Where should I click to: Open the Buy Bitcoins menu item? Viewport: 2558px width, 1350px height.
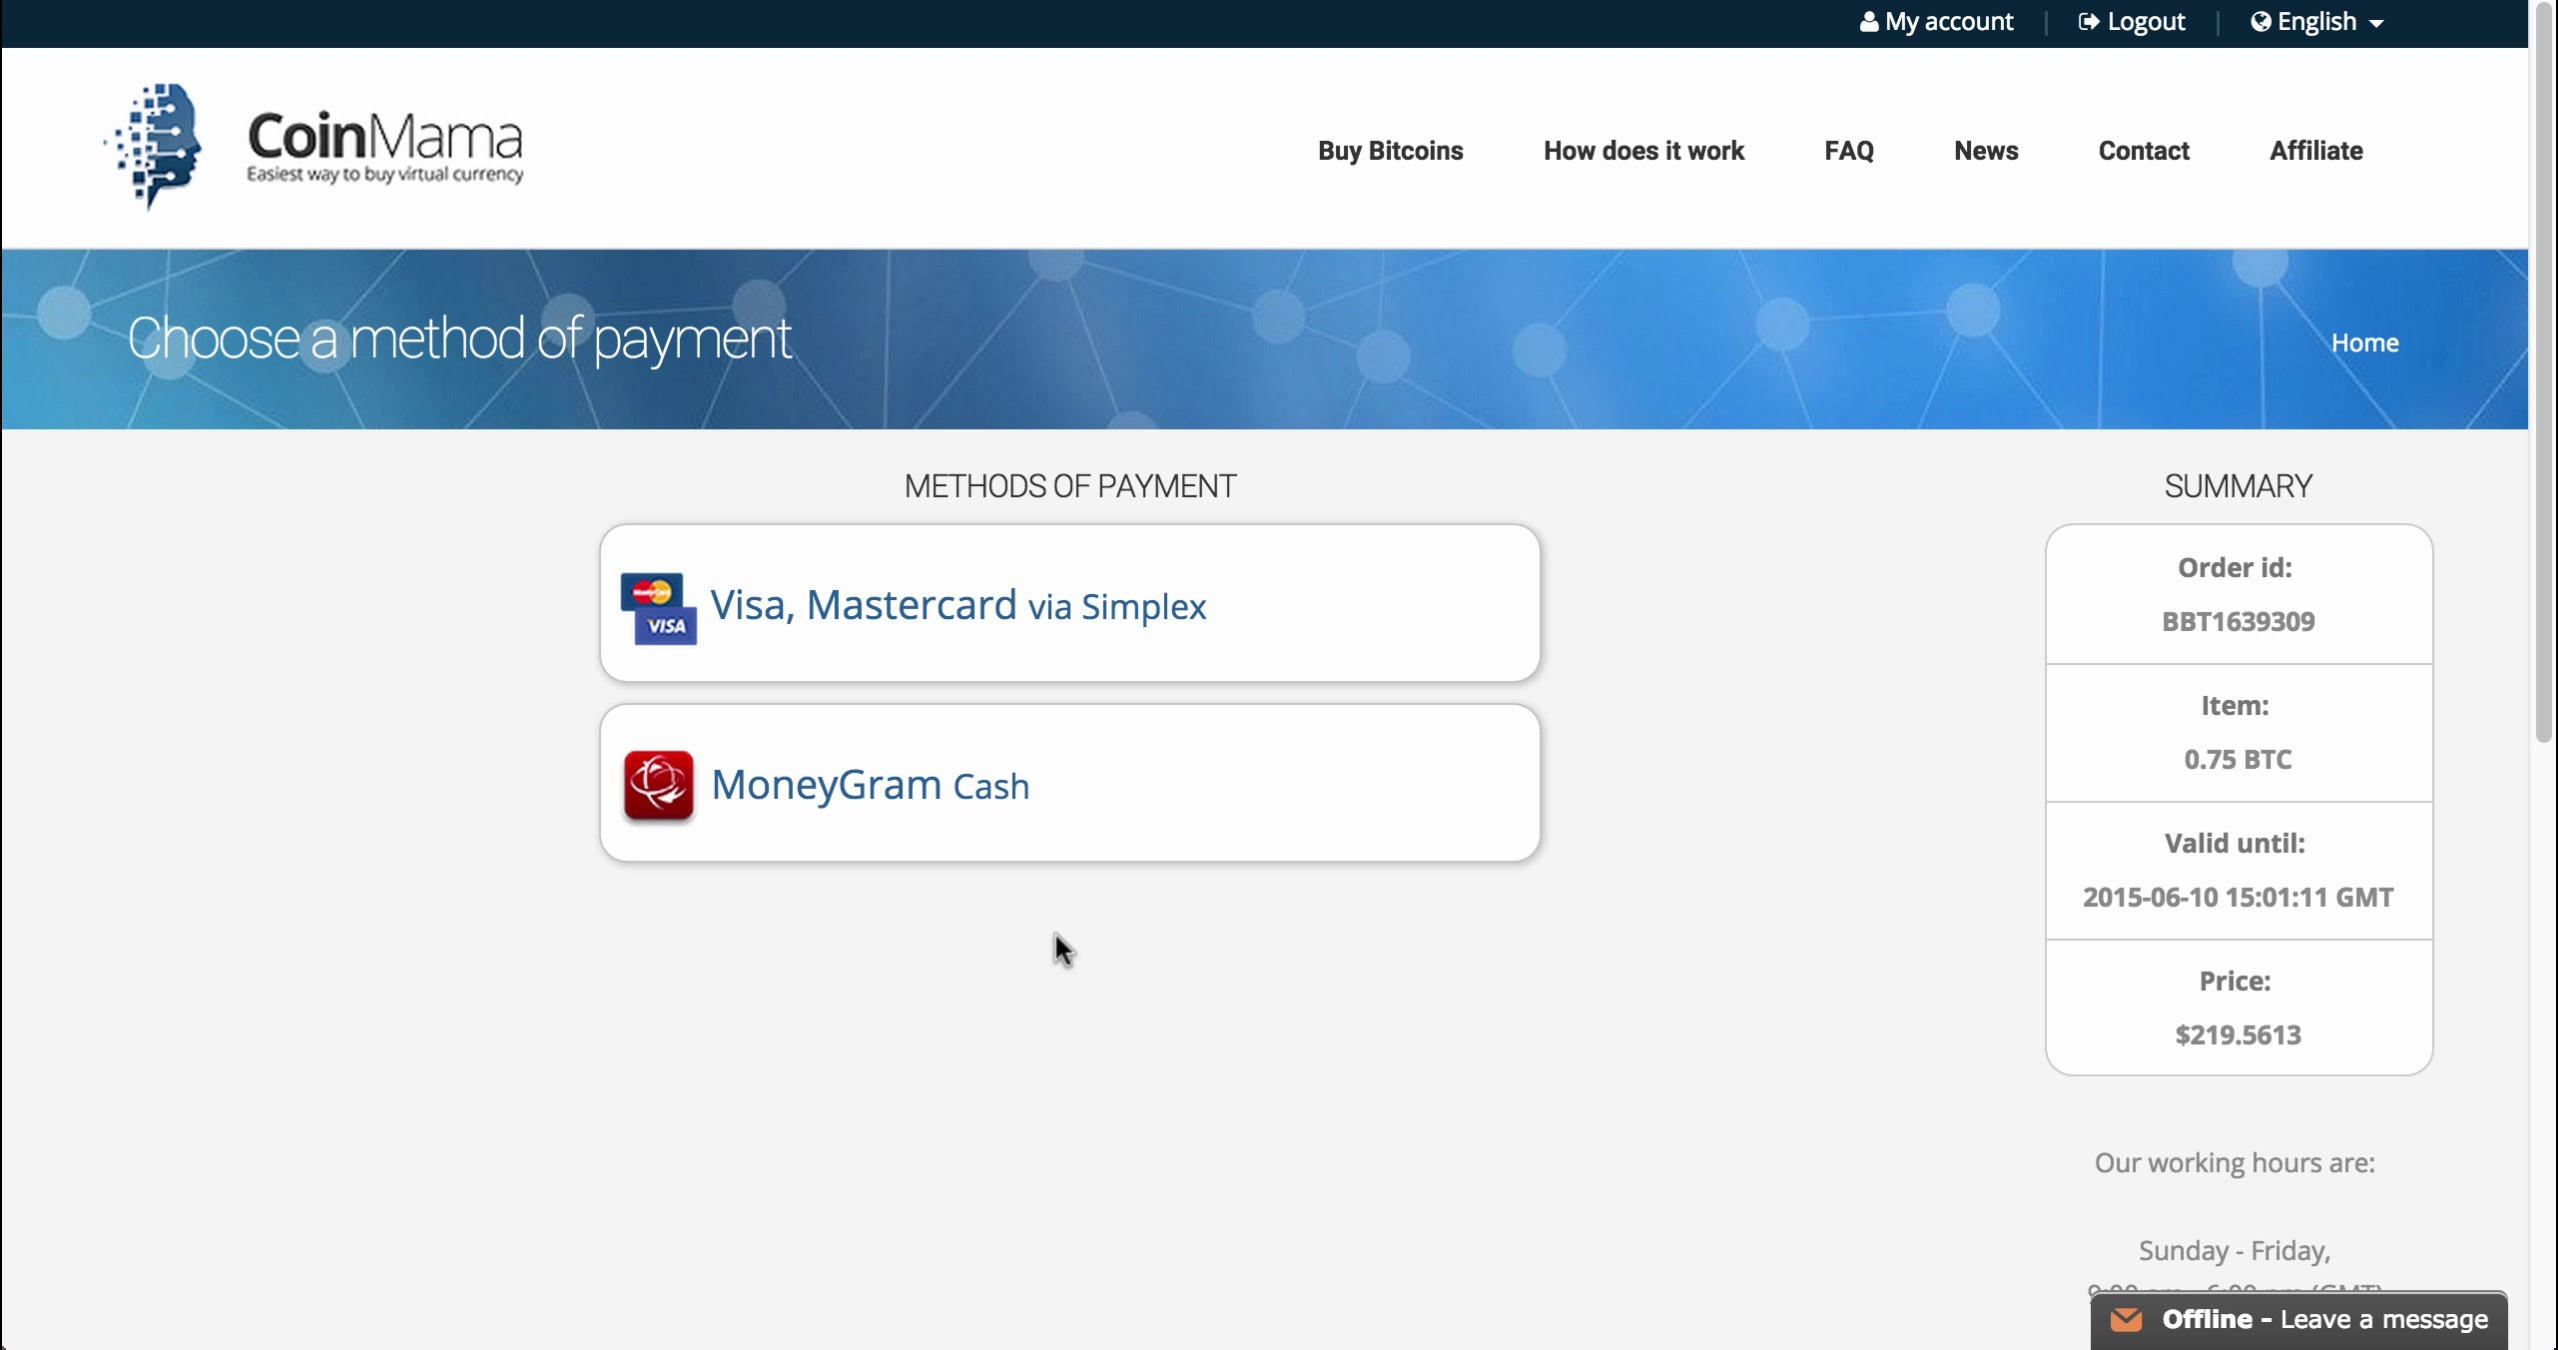[1390, 150]
